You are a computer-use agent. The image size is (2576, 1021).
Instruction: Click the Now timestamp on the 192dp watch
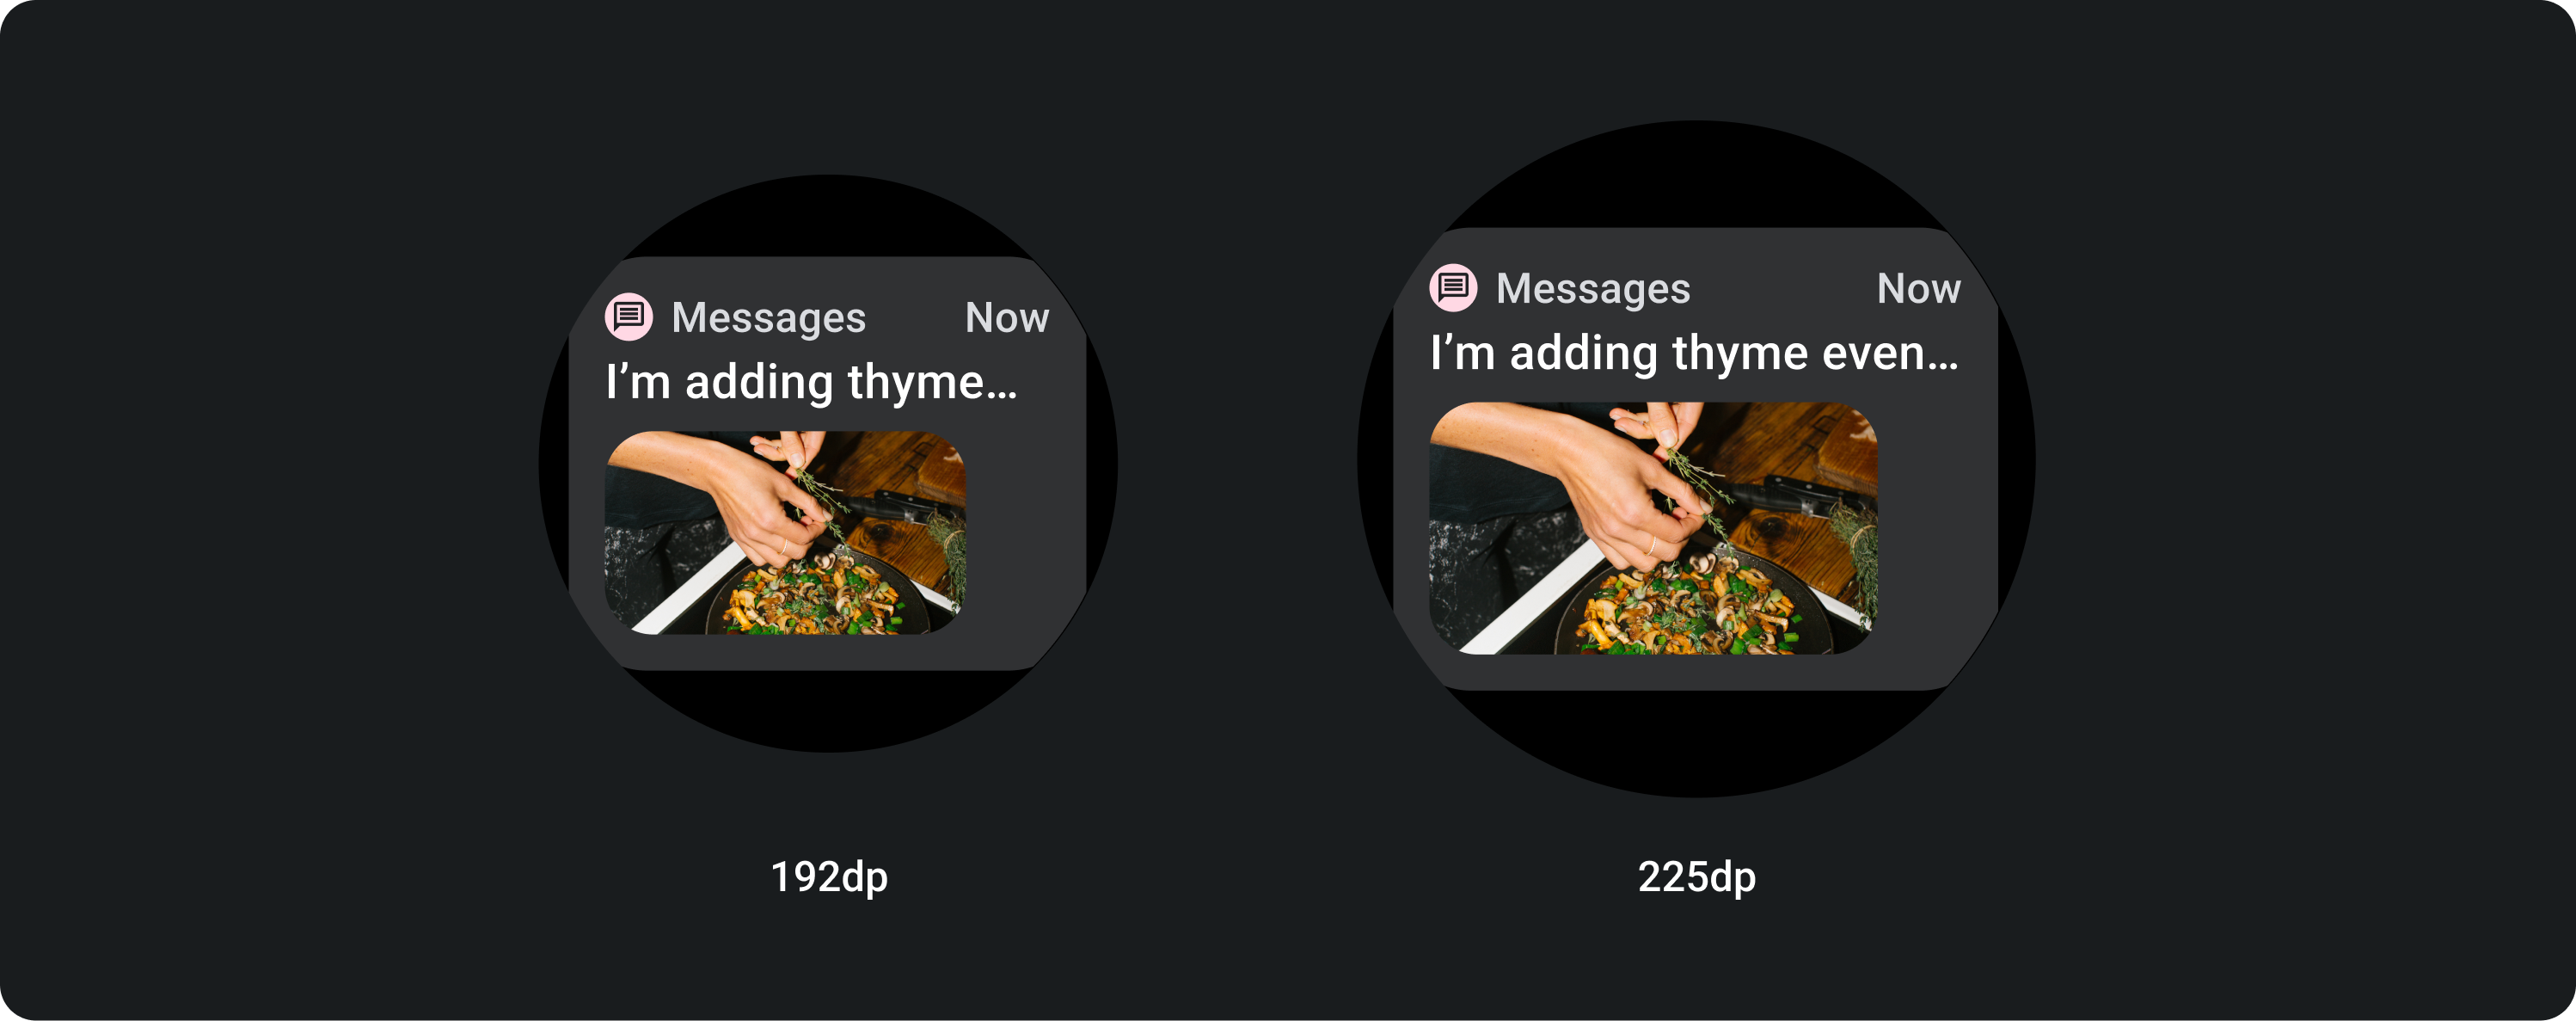1007,318
